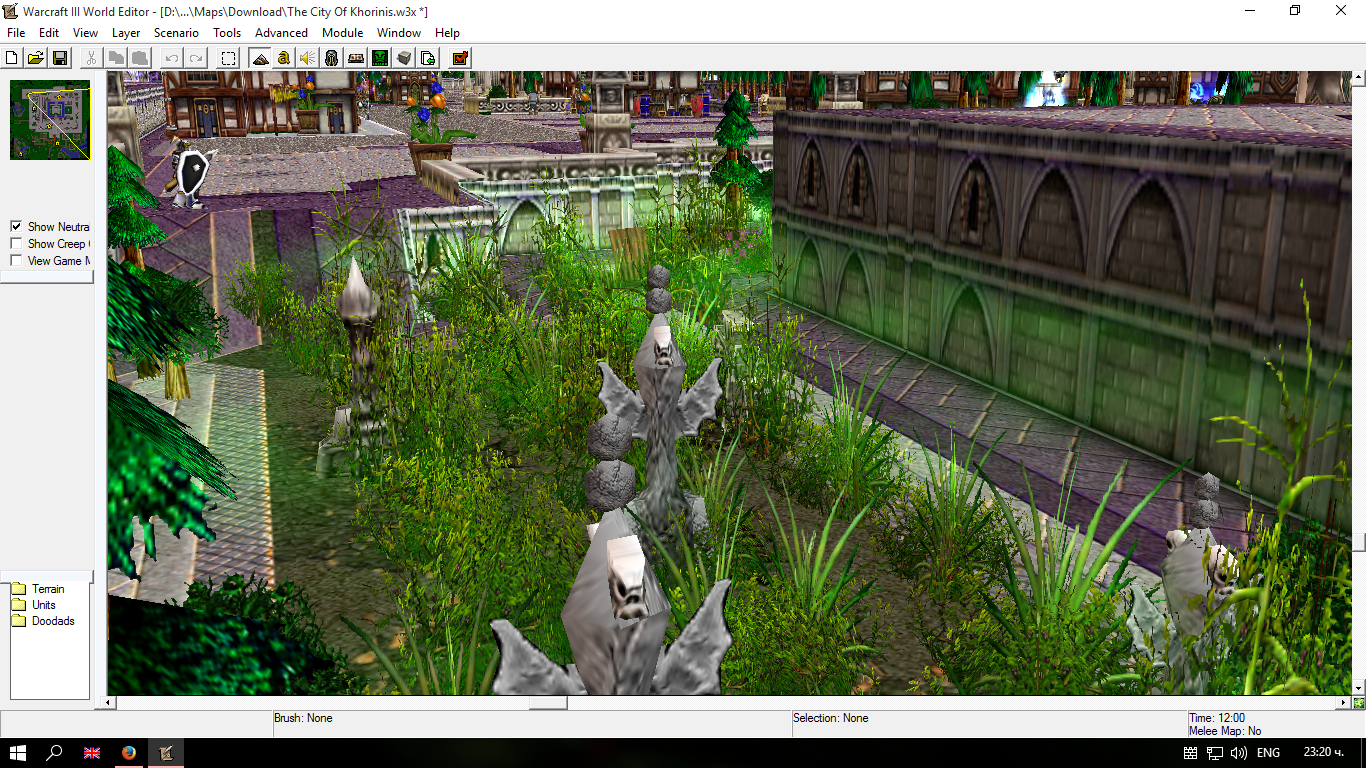This screenshot has width=1366, height=768.
Task: Open the AI Editor green face icon
Action: pyautogui.click(x=380, y=58)
